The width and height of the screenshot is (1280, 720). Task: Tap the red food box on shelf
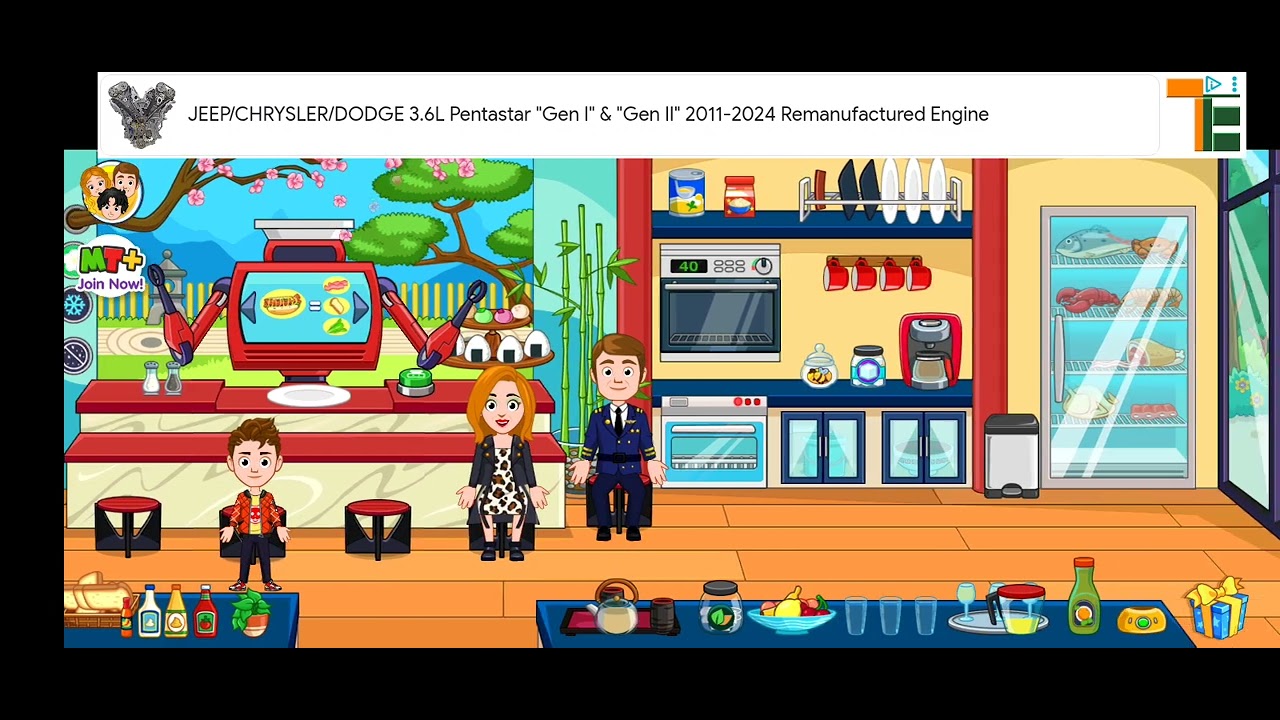[x=738, y=197]
